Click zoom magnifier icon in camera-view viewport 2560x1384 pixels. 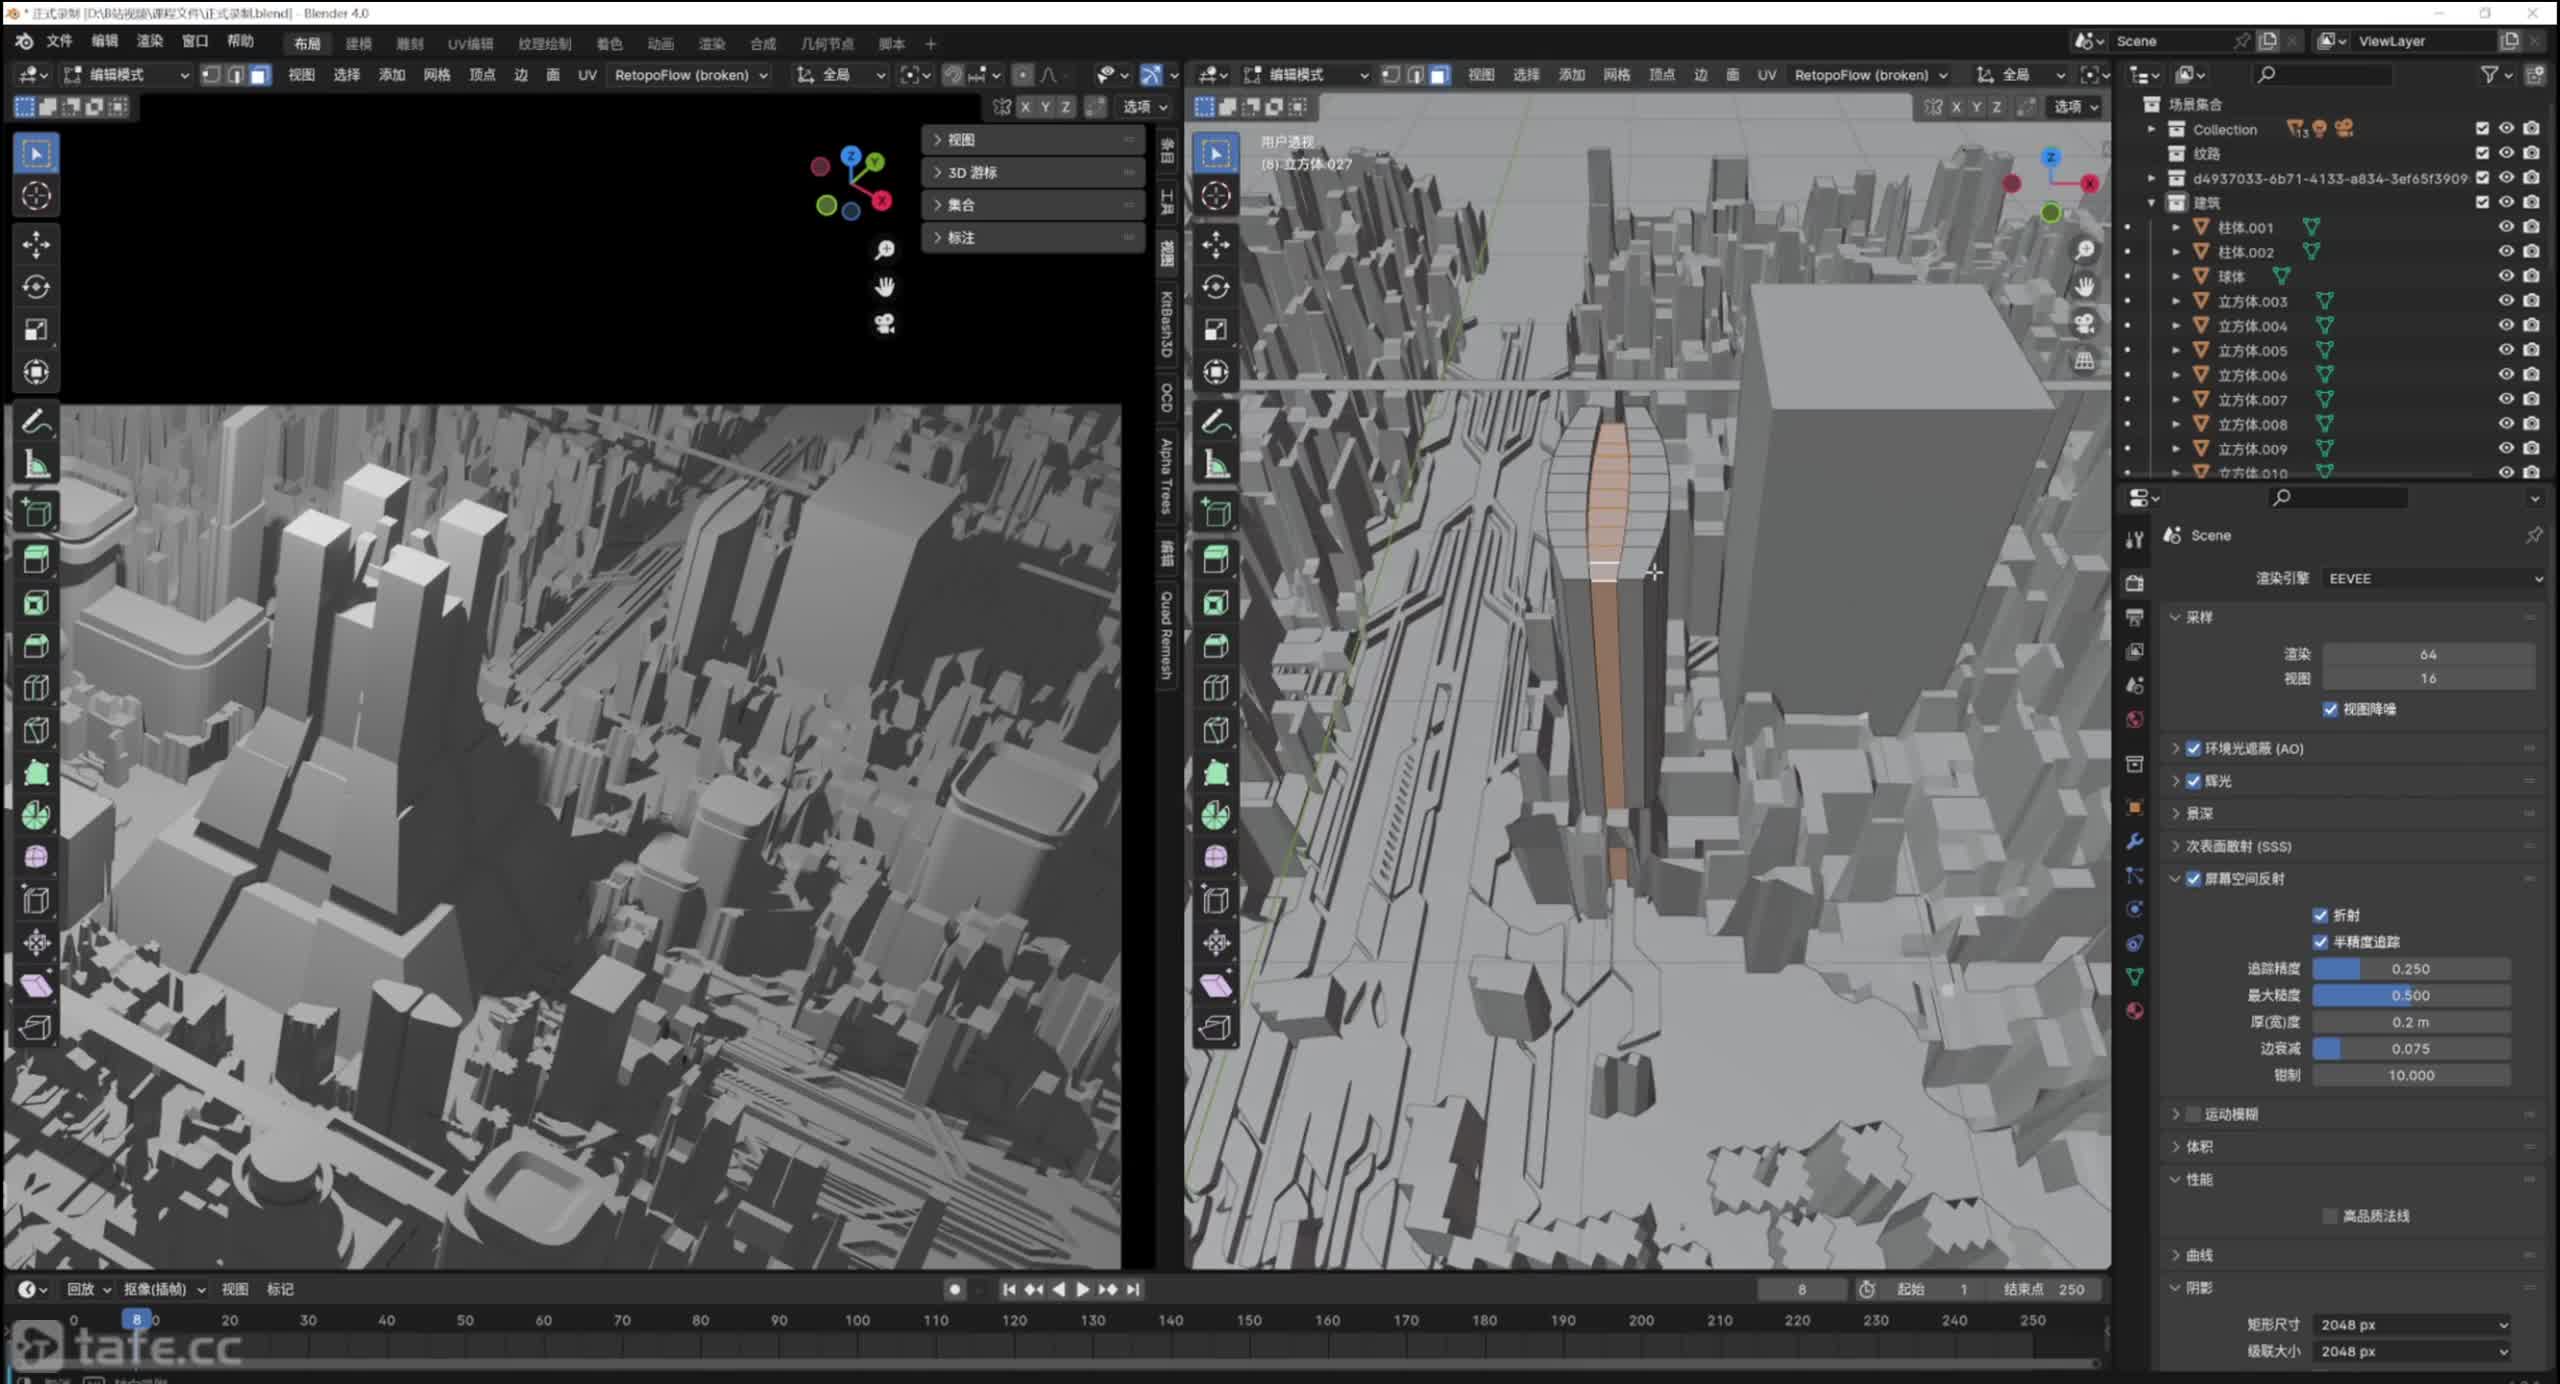pyautogui.click(x=884, y=250)
